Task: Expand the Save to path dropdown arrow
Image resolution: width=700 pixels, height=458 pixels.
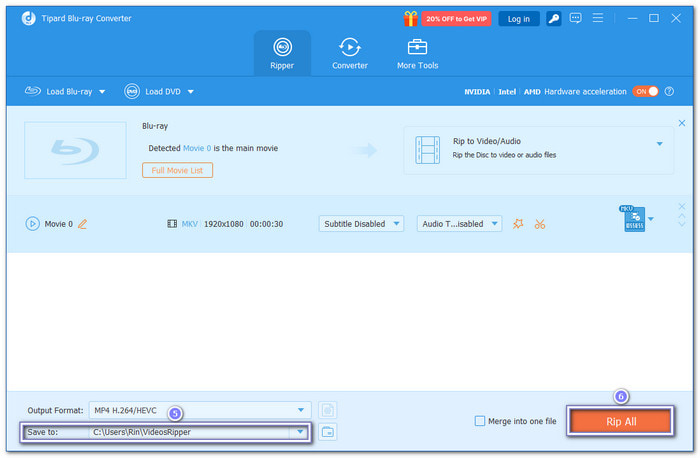Action: 300,432
